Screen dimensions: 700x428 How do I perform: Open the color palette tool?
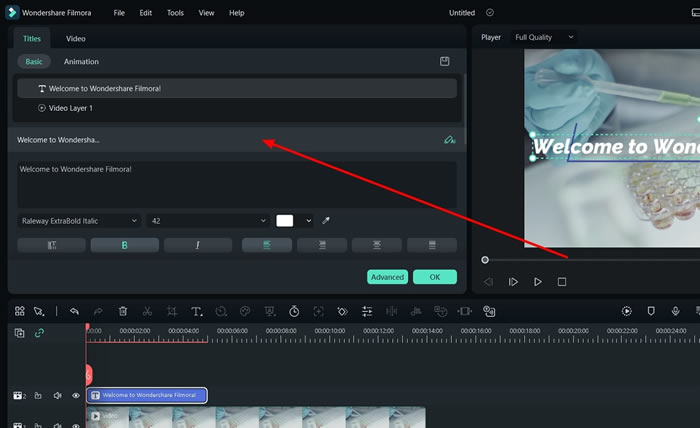245,311
